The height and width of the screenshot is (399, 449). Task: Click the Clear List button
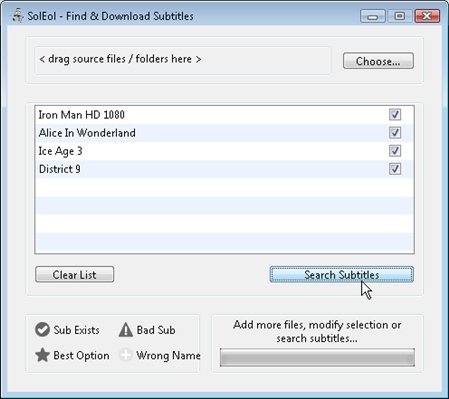[75, 275]
